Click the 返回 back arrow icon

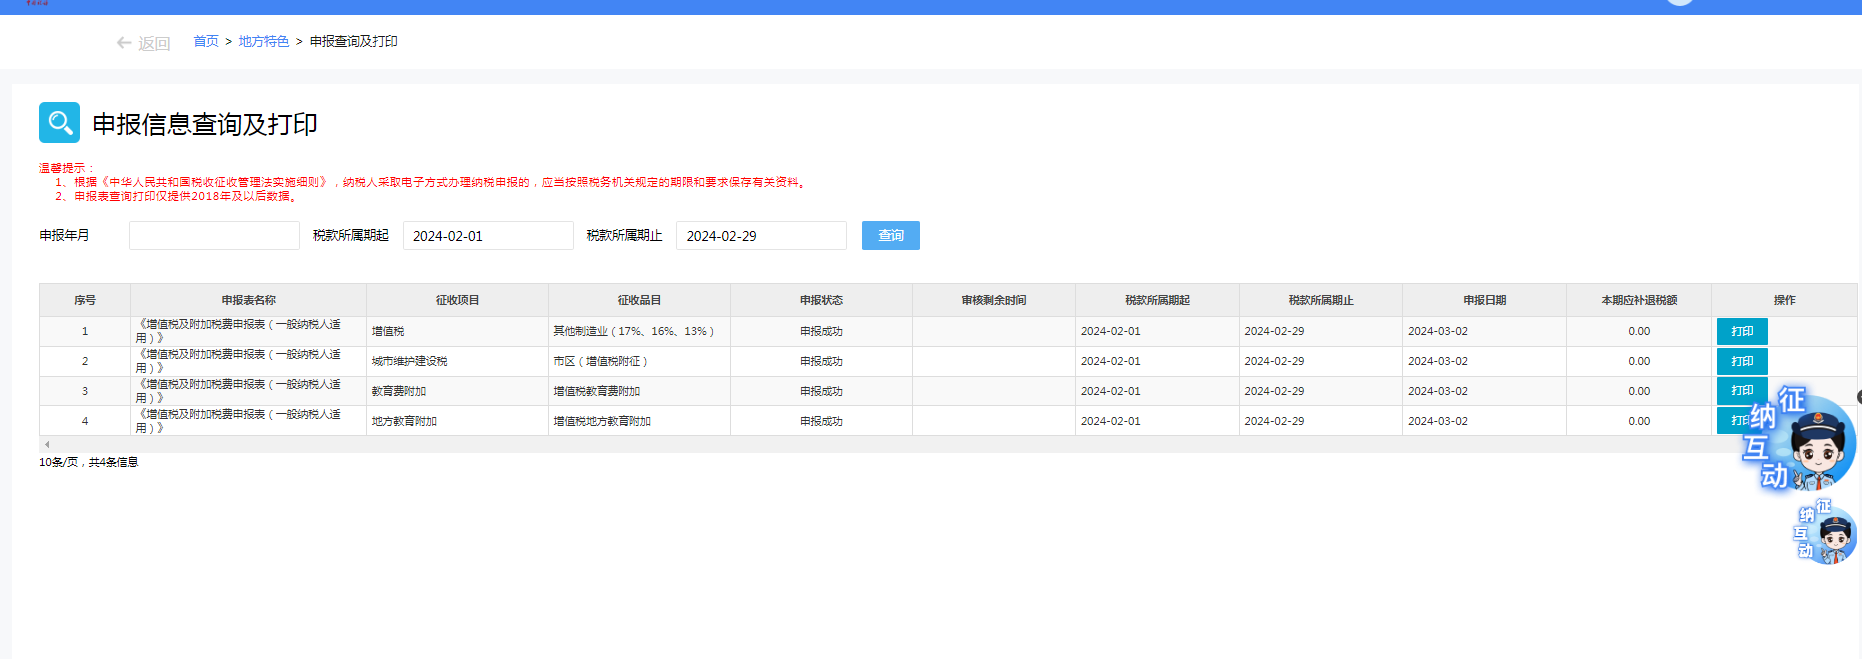[124, 43]
